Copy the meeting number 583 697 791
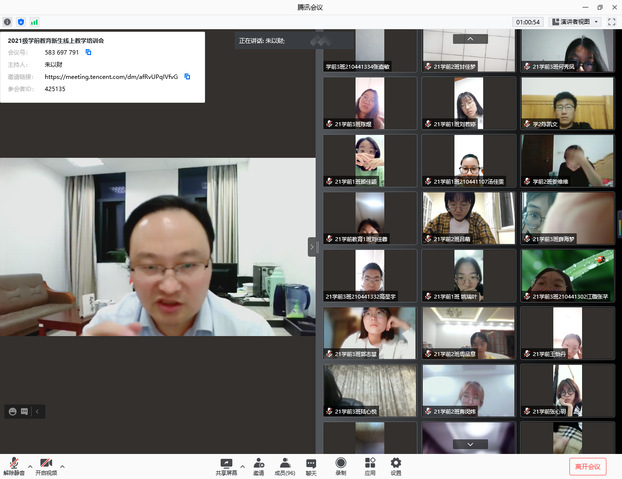The image size is (622, 479). pos(88,52)
